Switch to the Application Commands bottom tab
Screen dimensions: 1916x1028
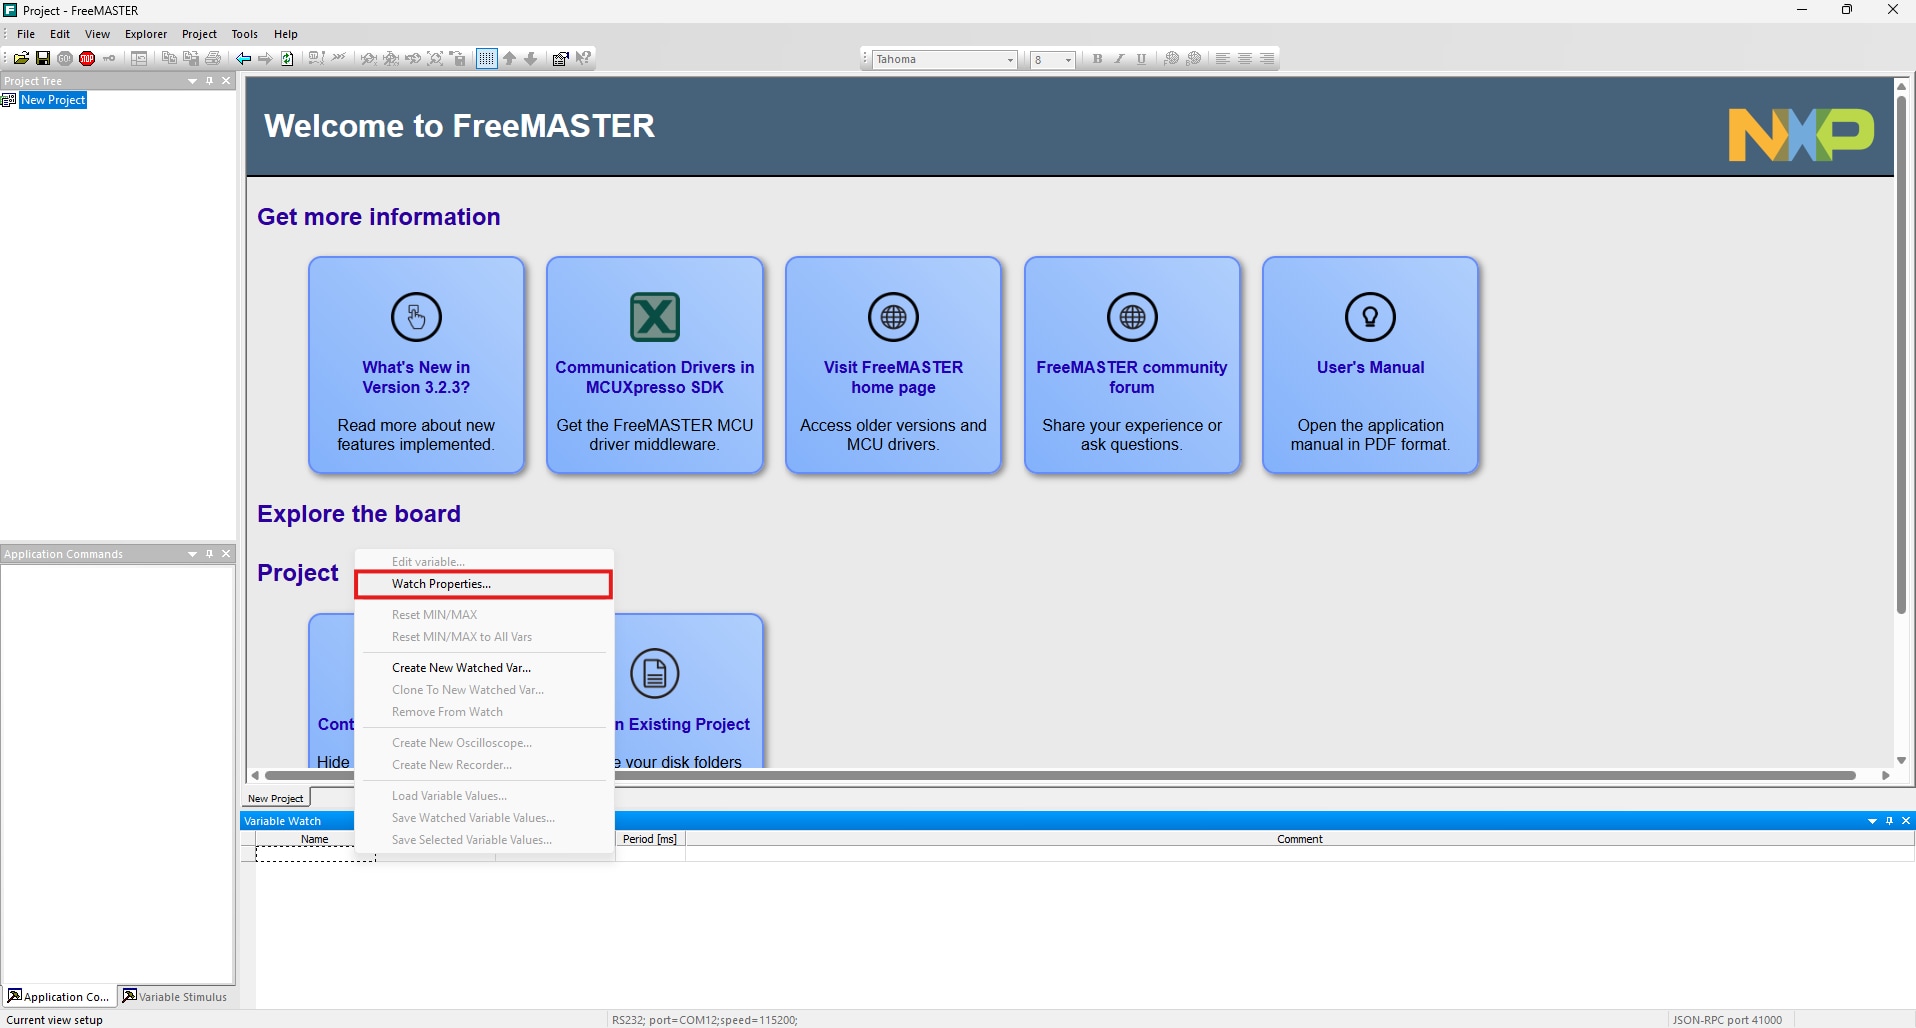(59, 997)
